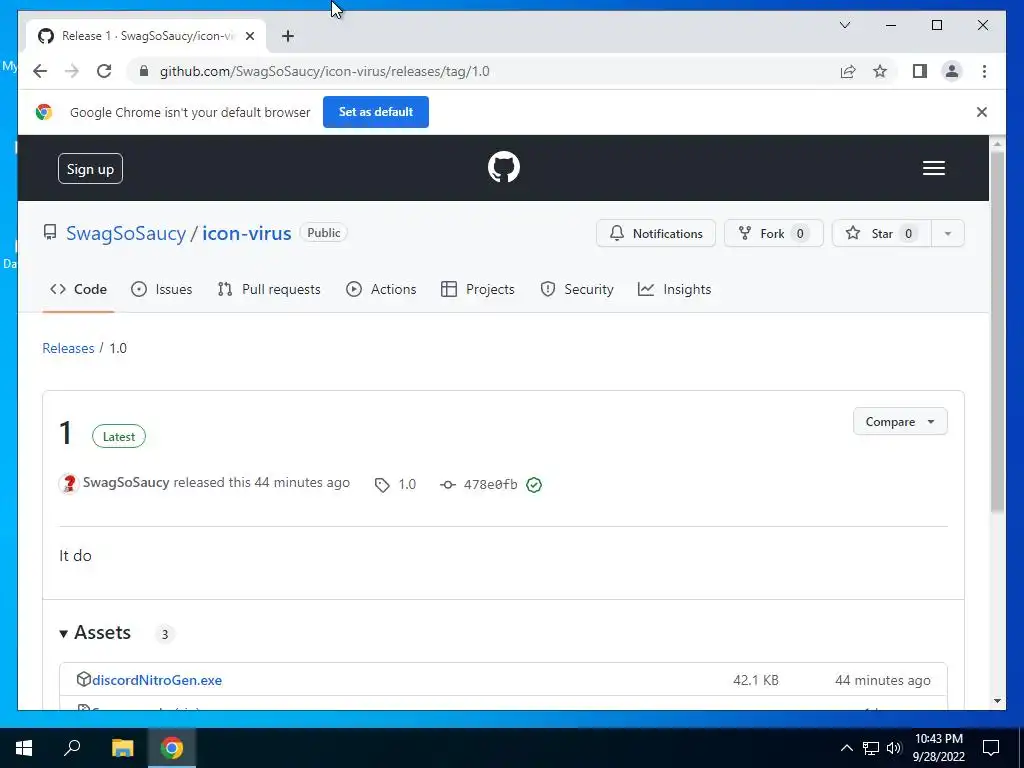Image resolution: width=1024 pixels, height=768 pixels.
Task: Open the 1.0 tag link
Action: tap(396, 485)
